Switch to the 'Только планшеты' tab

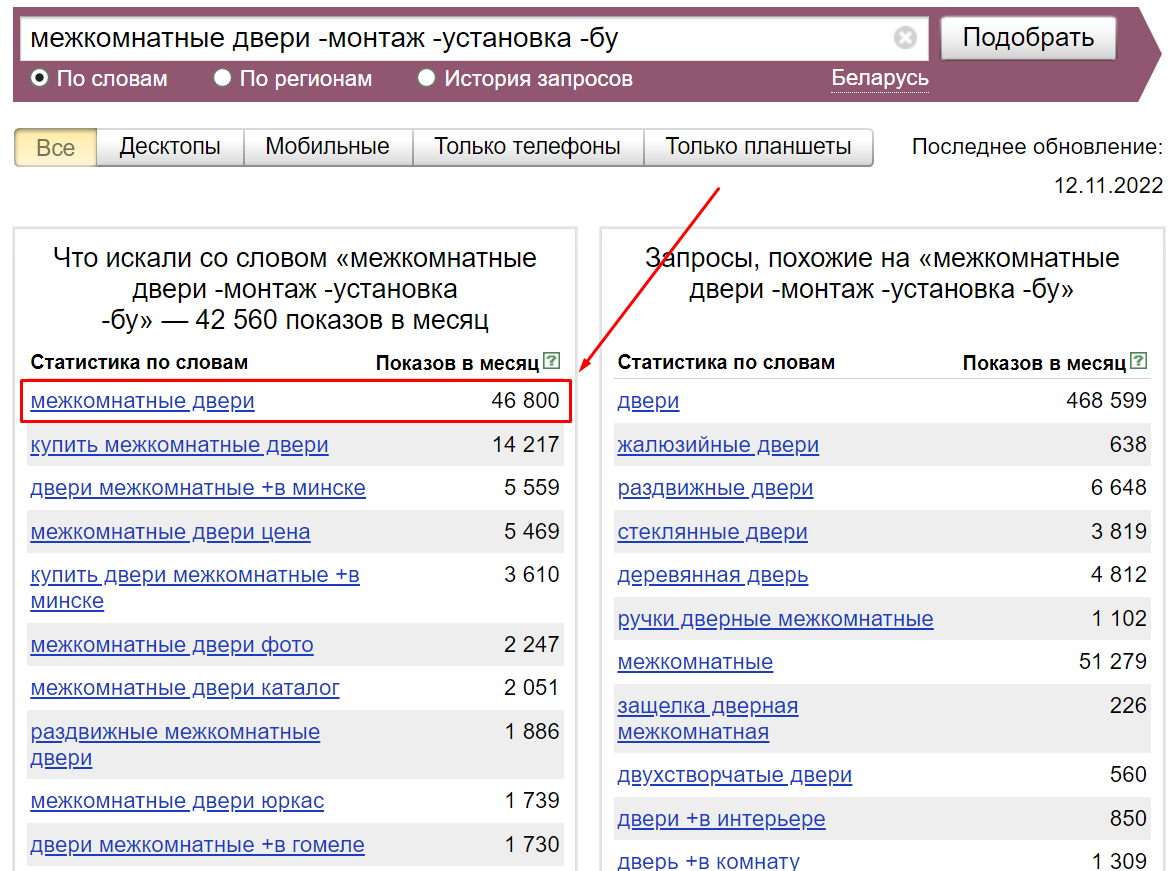[758, 147]
